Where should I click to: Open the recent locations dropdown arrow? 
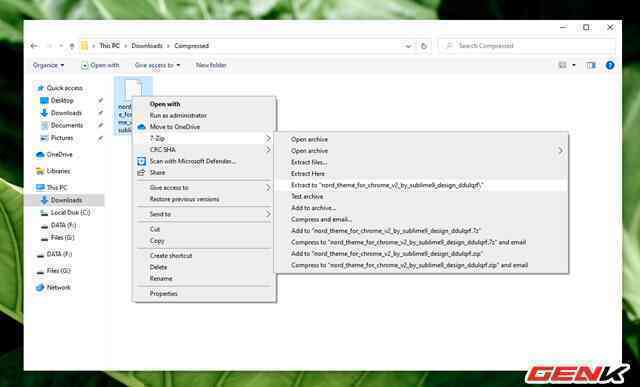61,46
